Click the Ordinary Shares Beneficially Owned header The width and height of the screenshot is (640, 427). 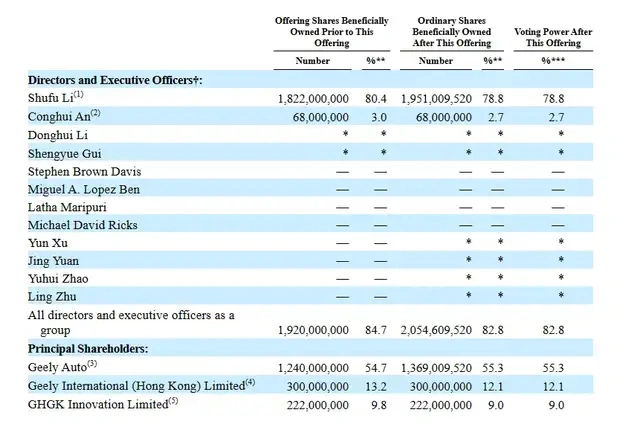point(446,32)
